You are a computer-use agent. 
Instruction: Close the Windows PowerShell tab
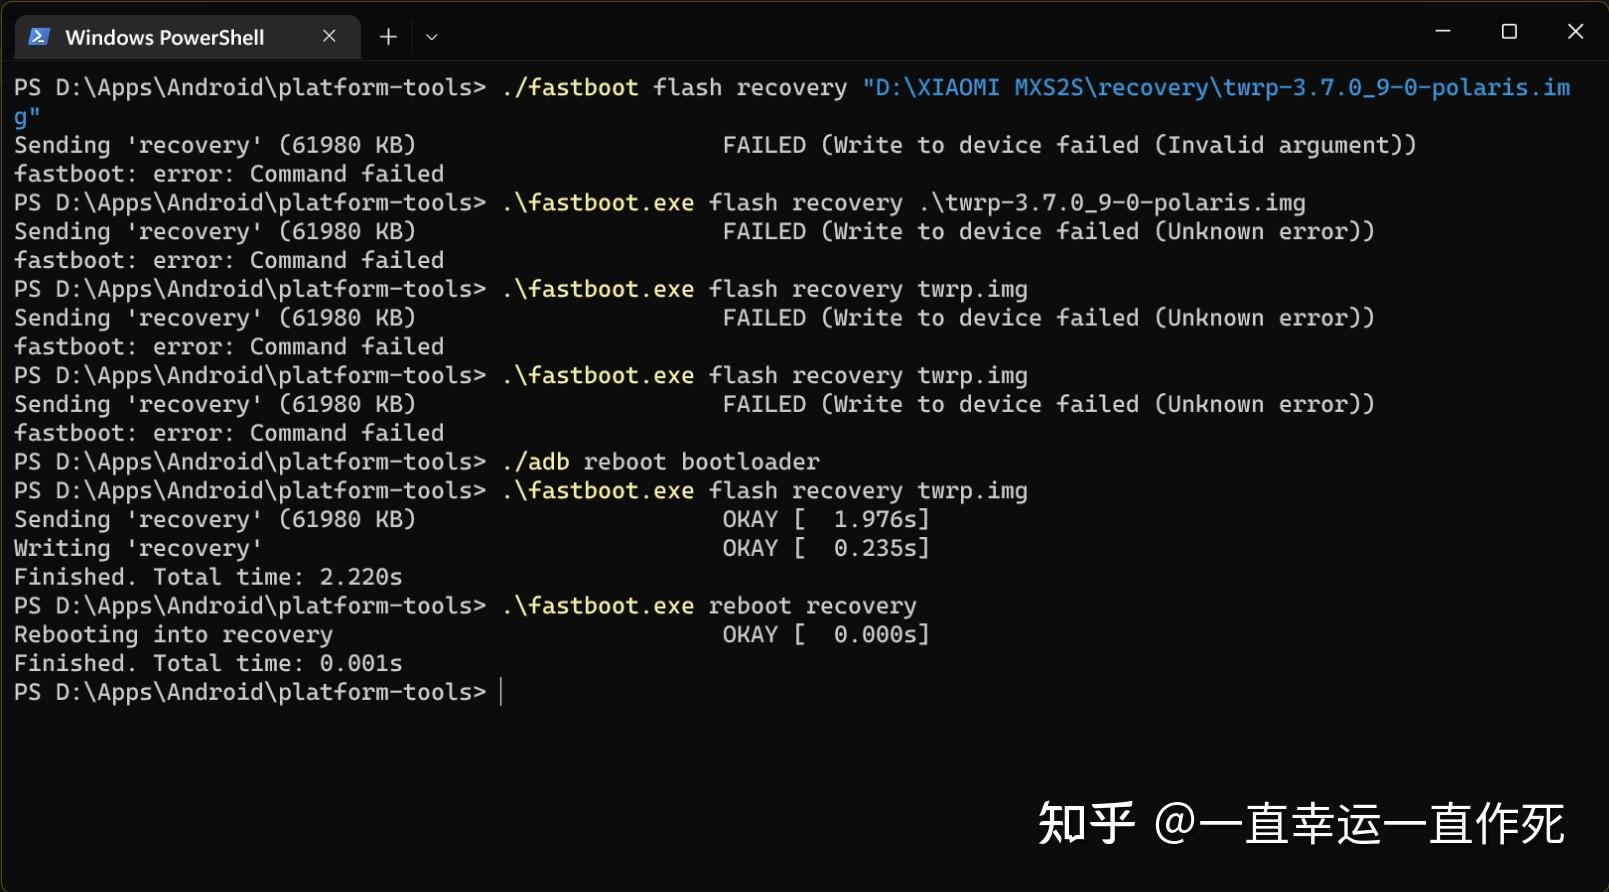coord(329,36)
